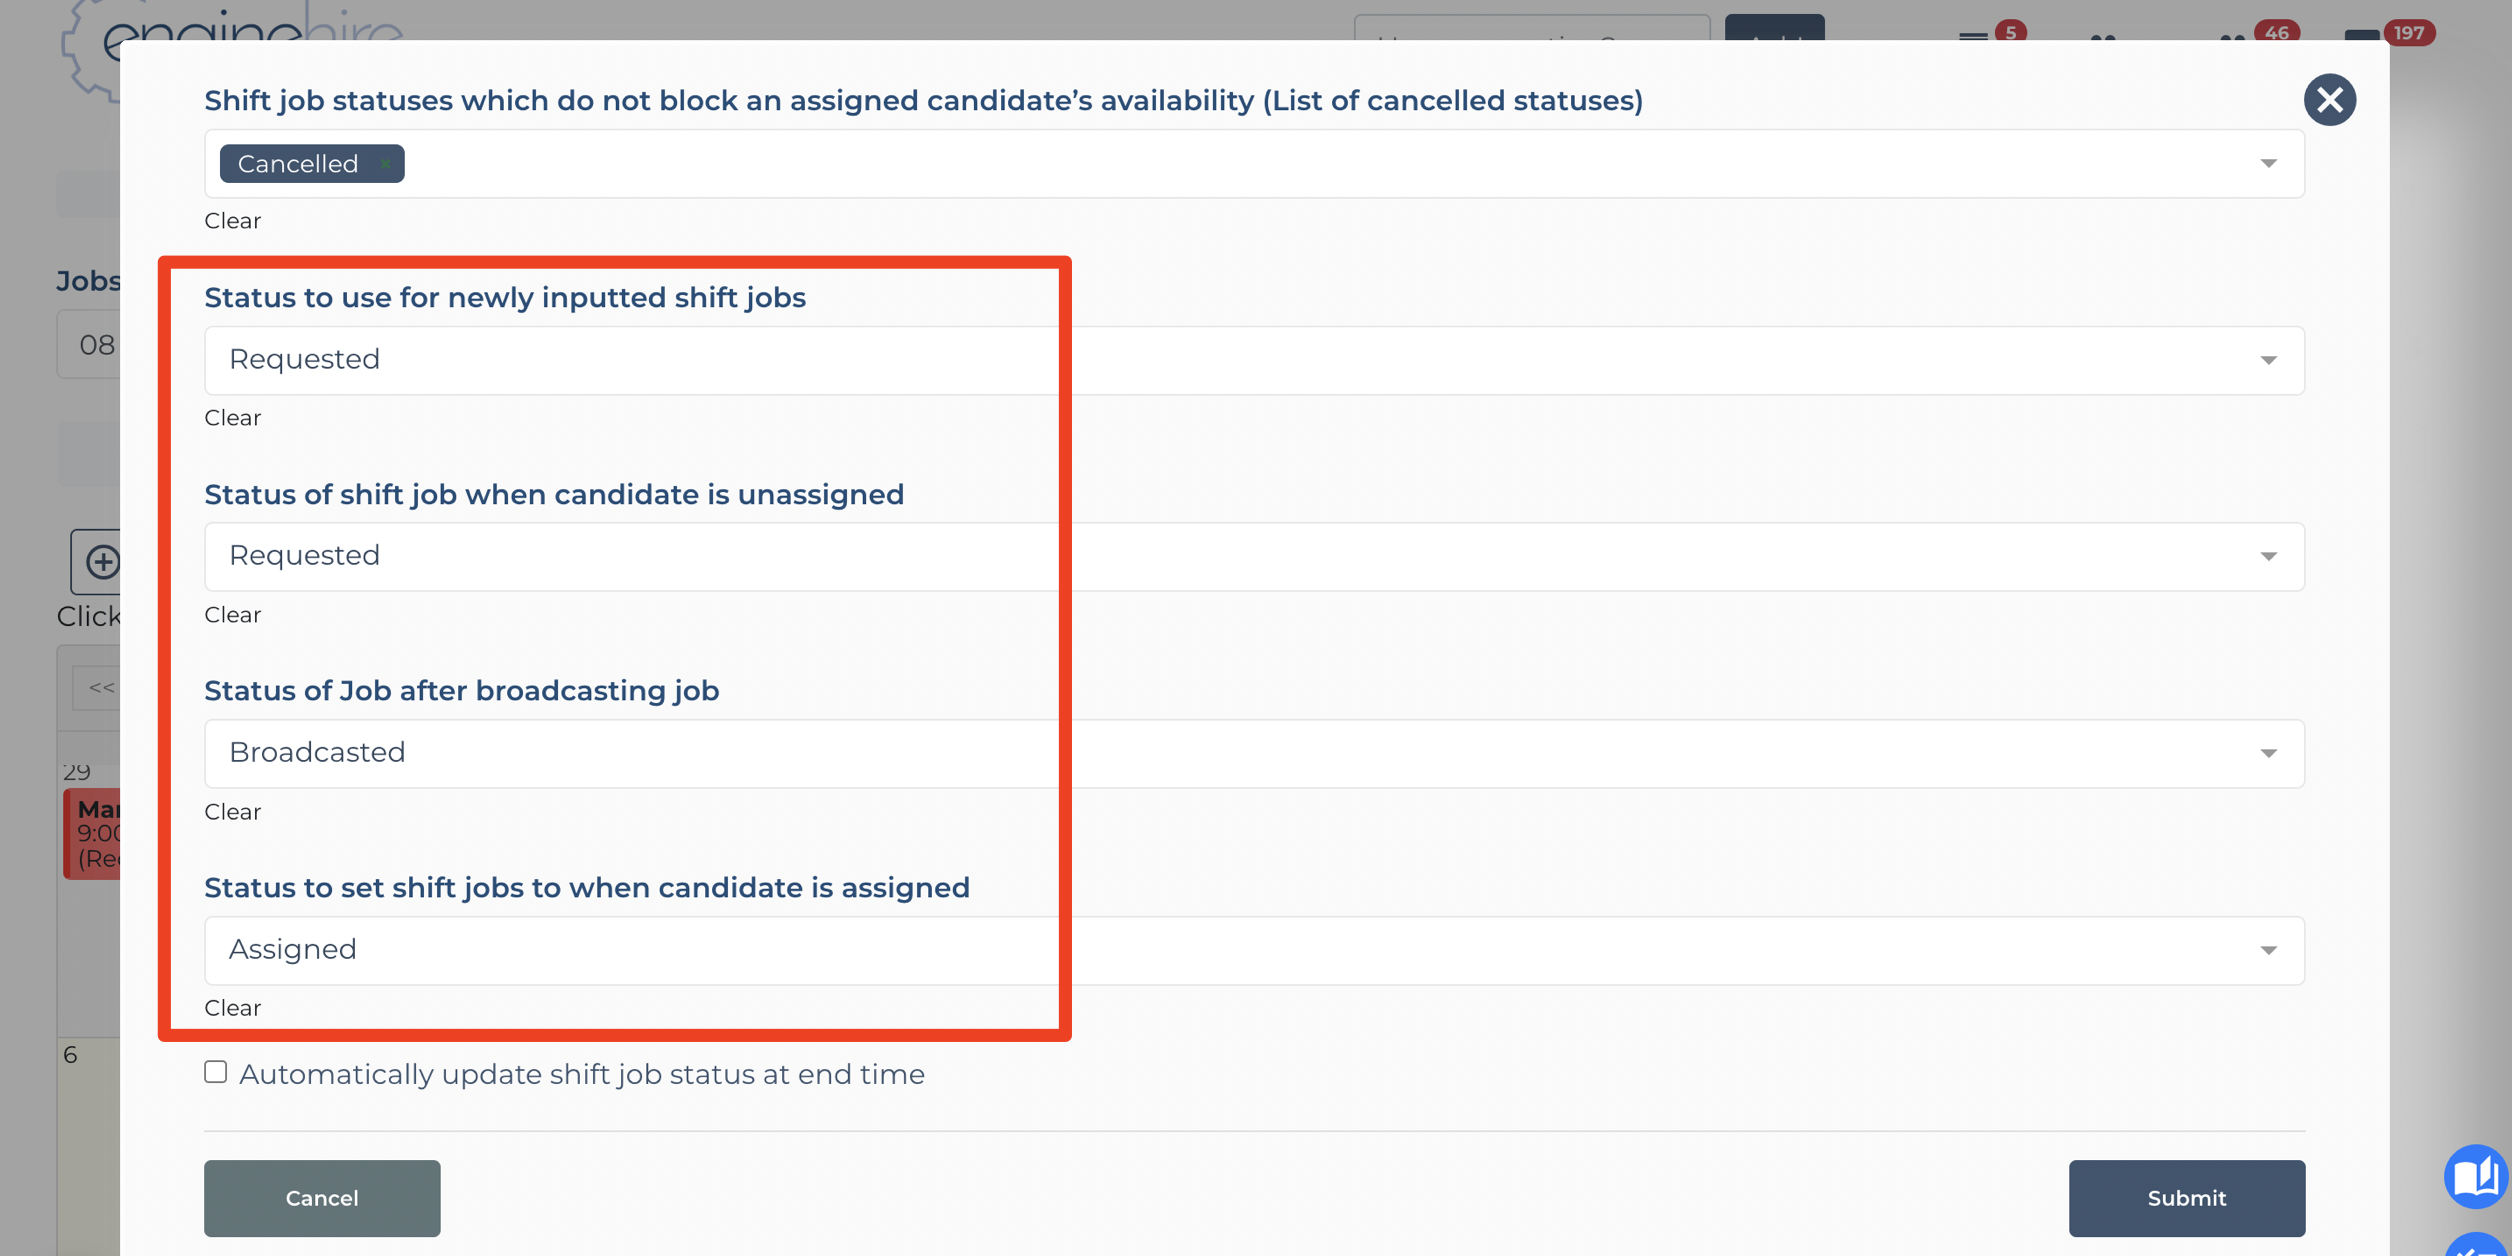Viewport: 2512px width, 1256px height.
Task: Submit the shift job settings
Action: coord(2186,1198)
